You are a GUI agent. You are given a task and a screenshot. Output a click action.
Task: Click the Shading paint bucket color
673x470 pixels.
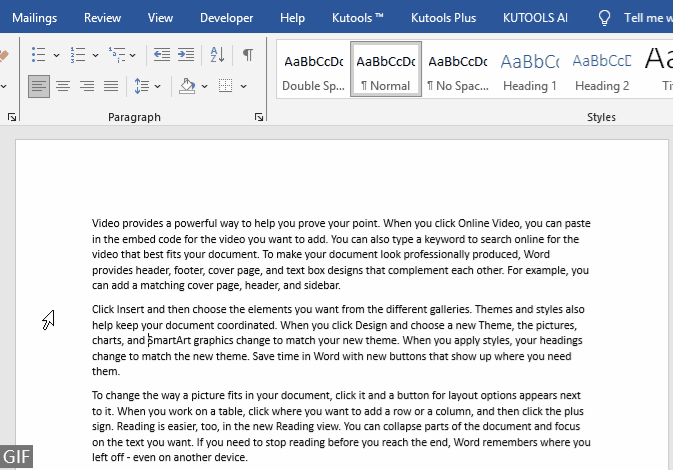tap(187, 86)
